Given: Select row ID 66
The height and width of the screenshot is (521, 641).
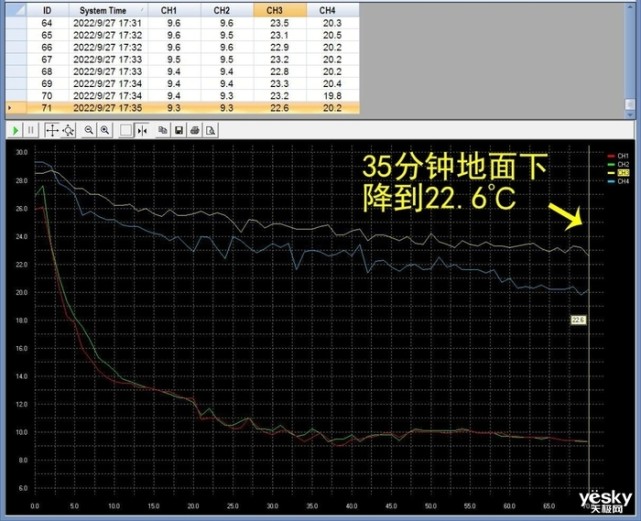Looking at the screenshot, I should click(x=182, y=47).
